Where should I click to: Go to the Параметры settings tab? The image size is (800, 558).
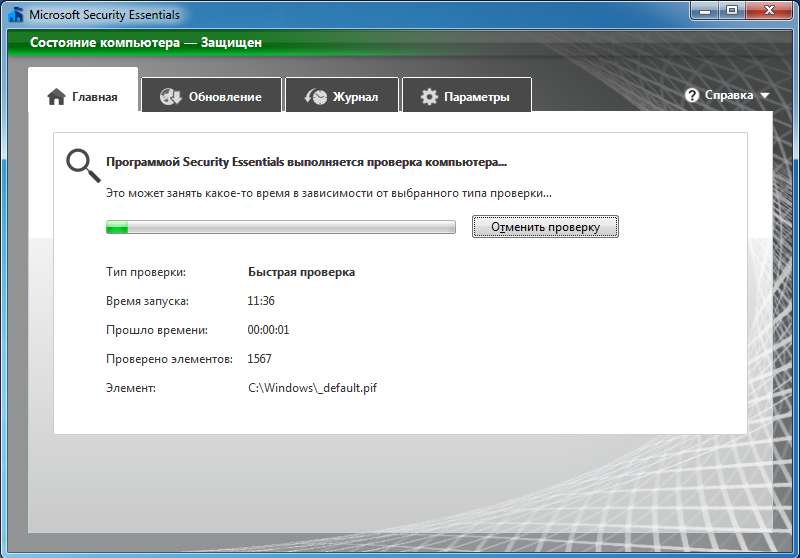pyautogui.click(x=467, y=95)
